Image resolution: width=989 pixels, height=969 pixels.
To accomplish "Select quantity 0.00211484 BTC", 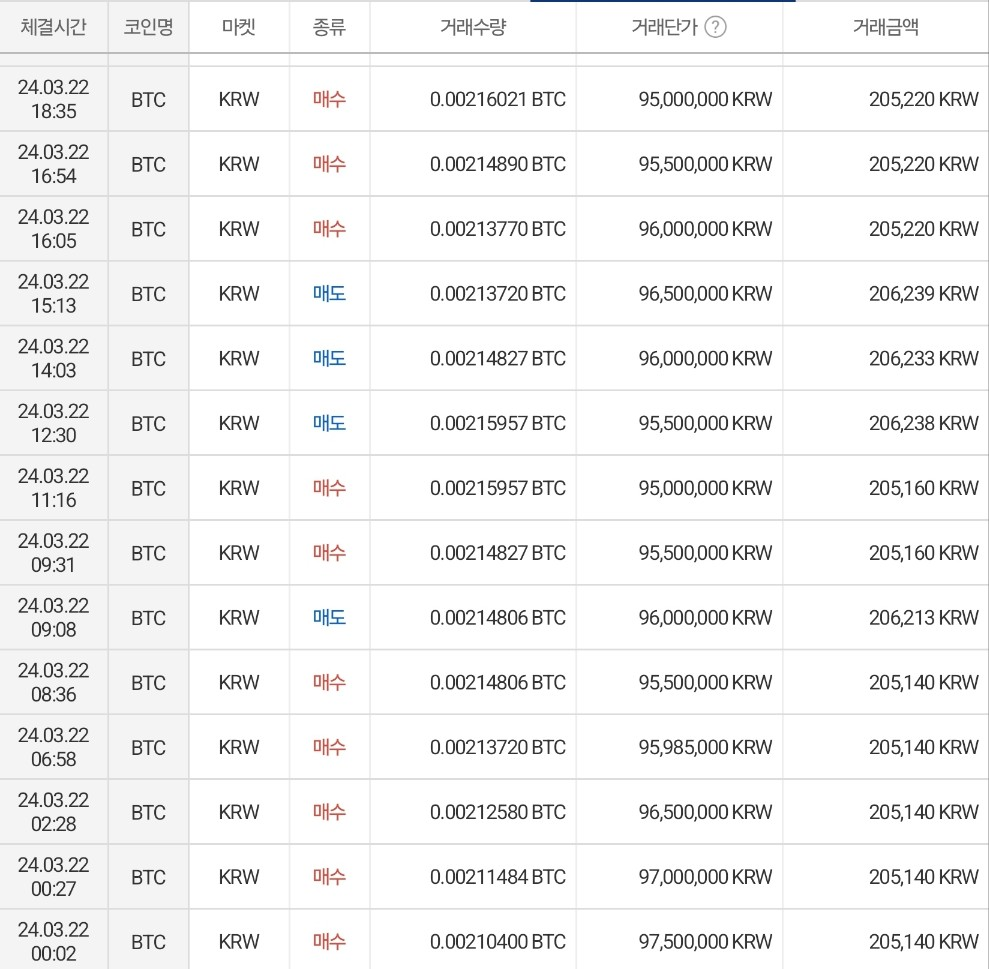I will tap(498, 877).
